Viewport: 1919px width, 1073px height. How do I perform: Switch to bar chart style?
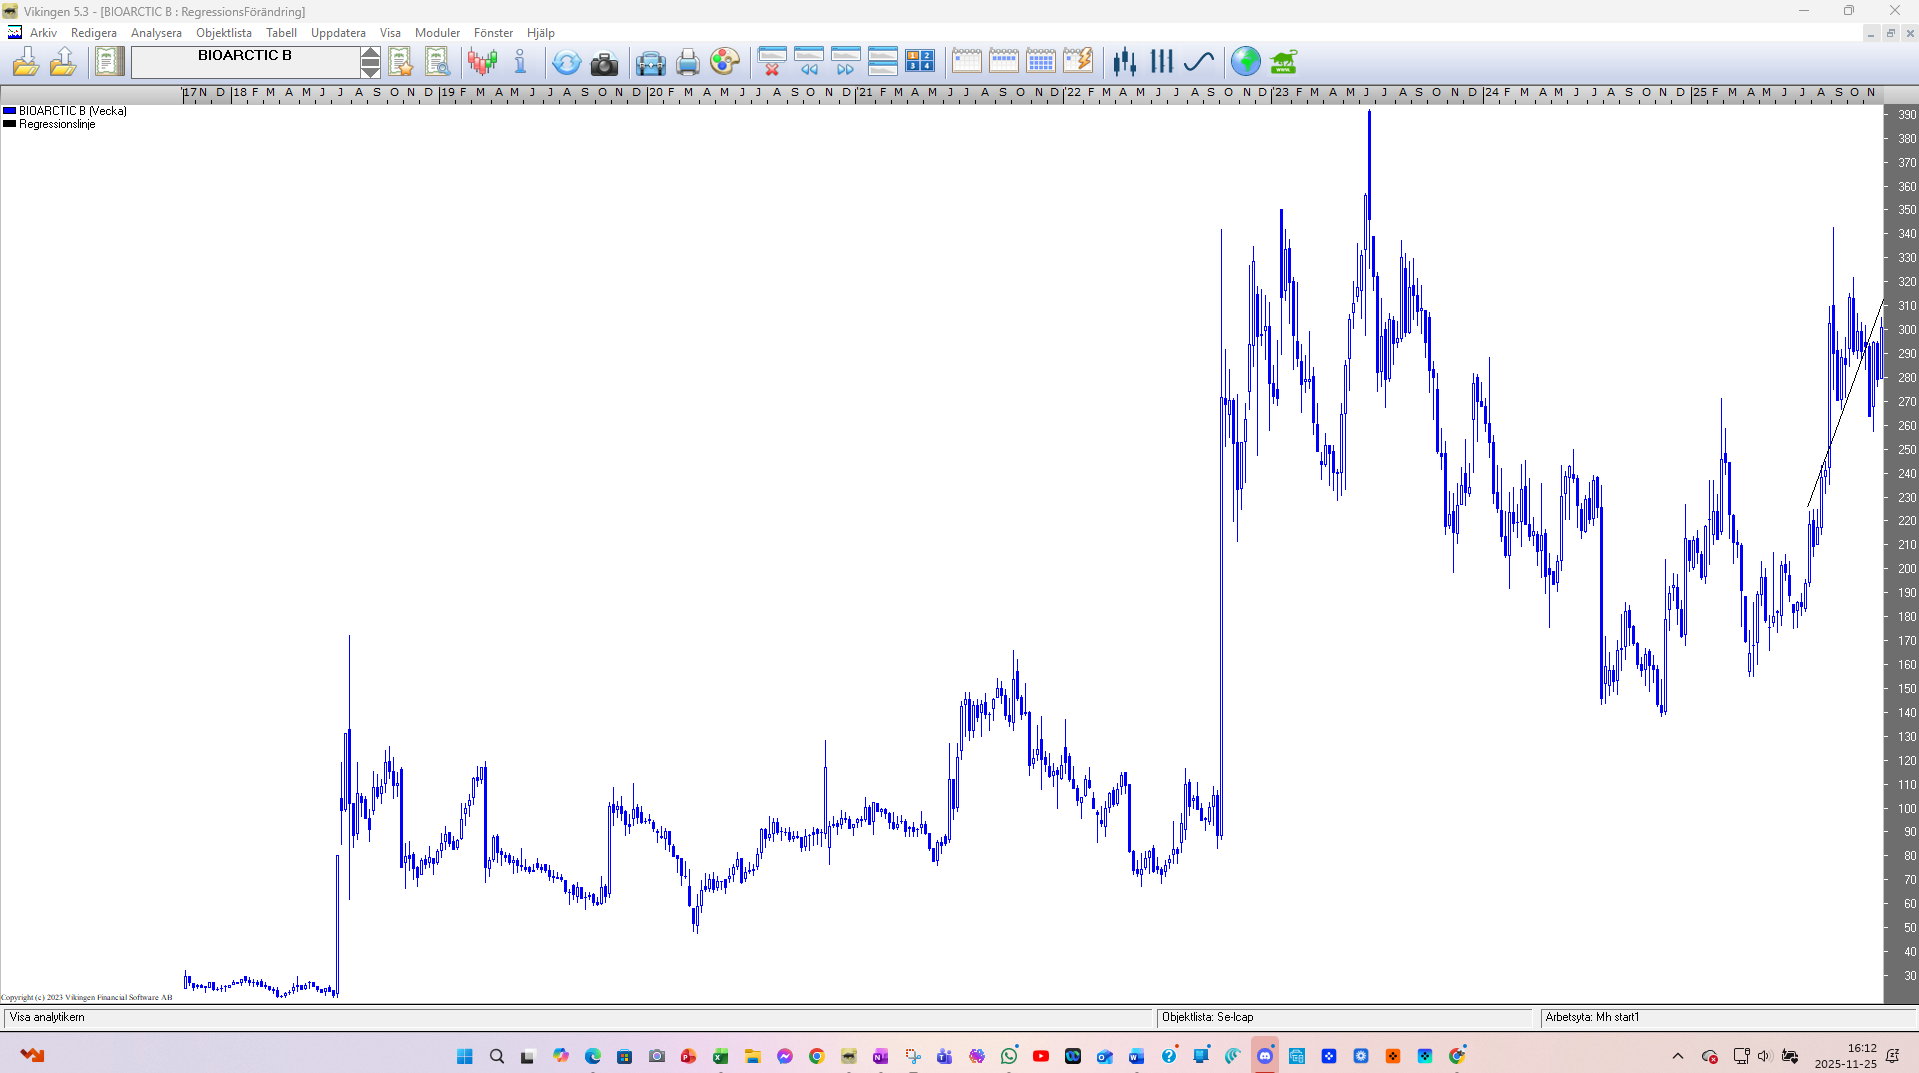coord(1161,63)
